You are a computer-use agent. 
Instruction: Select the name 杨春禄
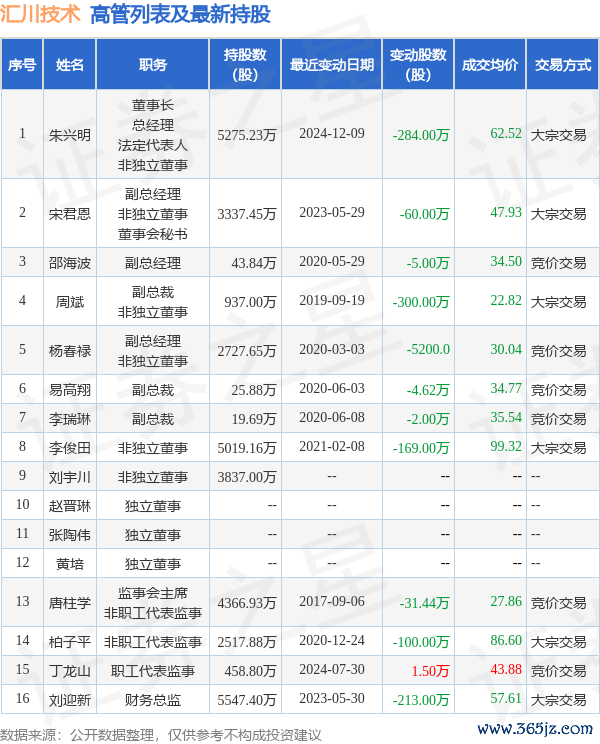pyautogui.click(x=70, y=351)
